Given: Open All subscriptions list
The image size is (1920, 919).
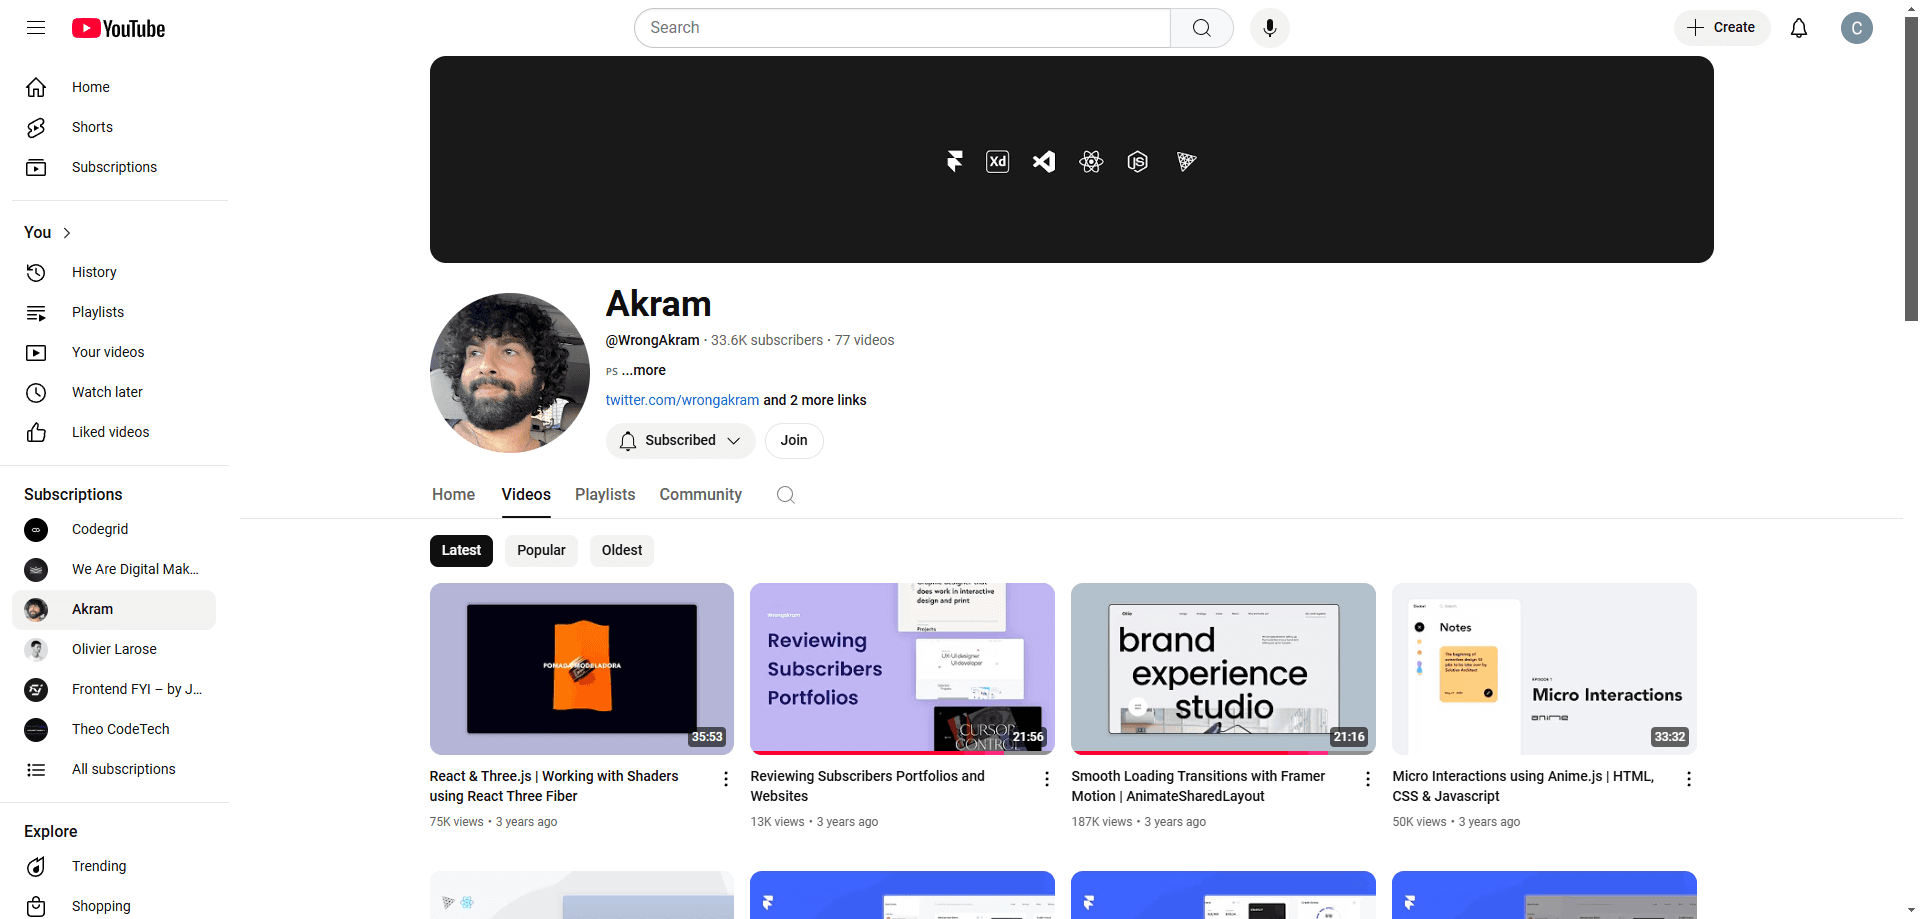Looking at the screenshot, I should [x=114, y=769].
